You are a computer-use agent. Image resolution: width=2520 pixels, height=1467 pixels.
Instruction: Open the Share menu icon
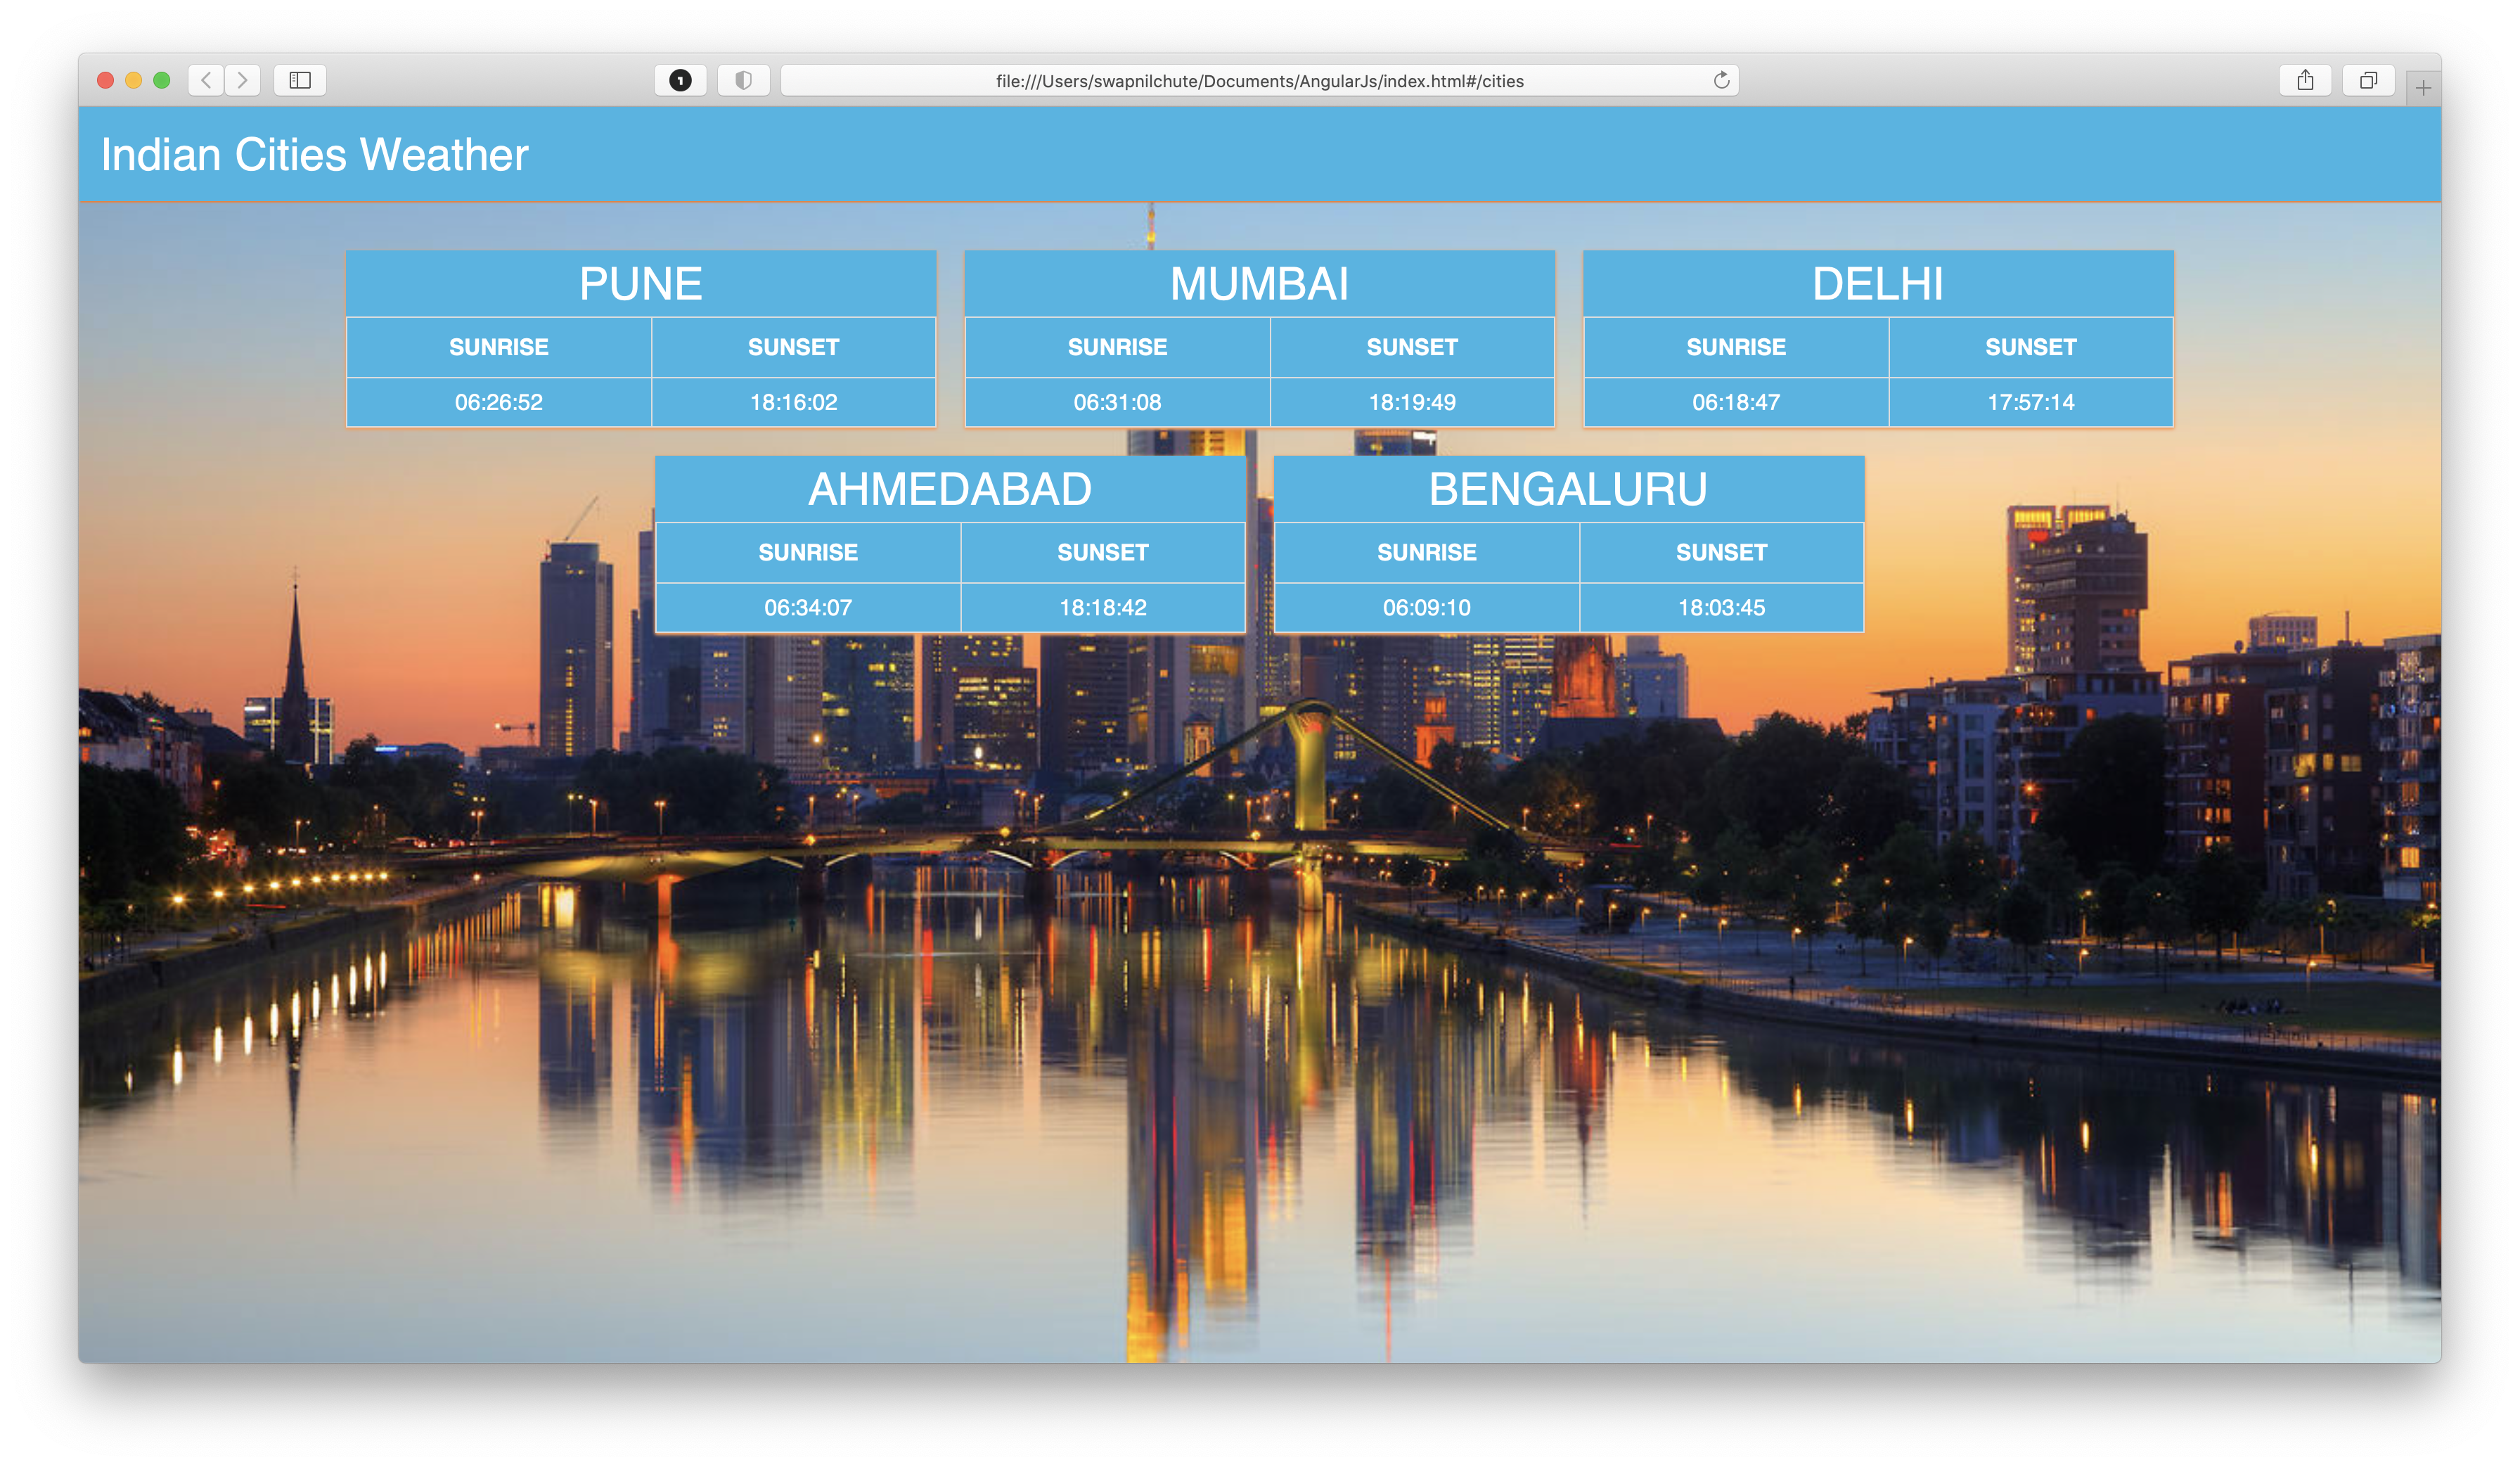pyautogui.click(x=2305, y=80)
